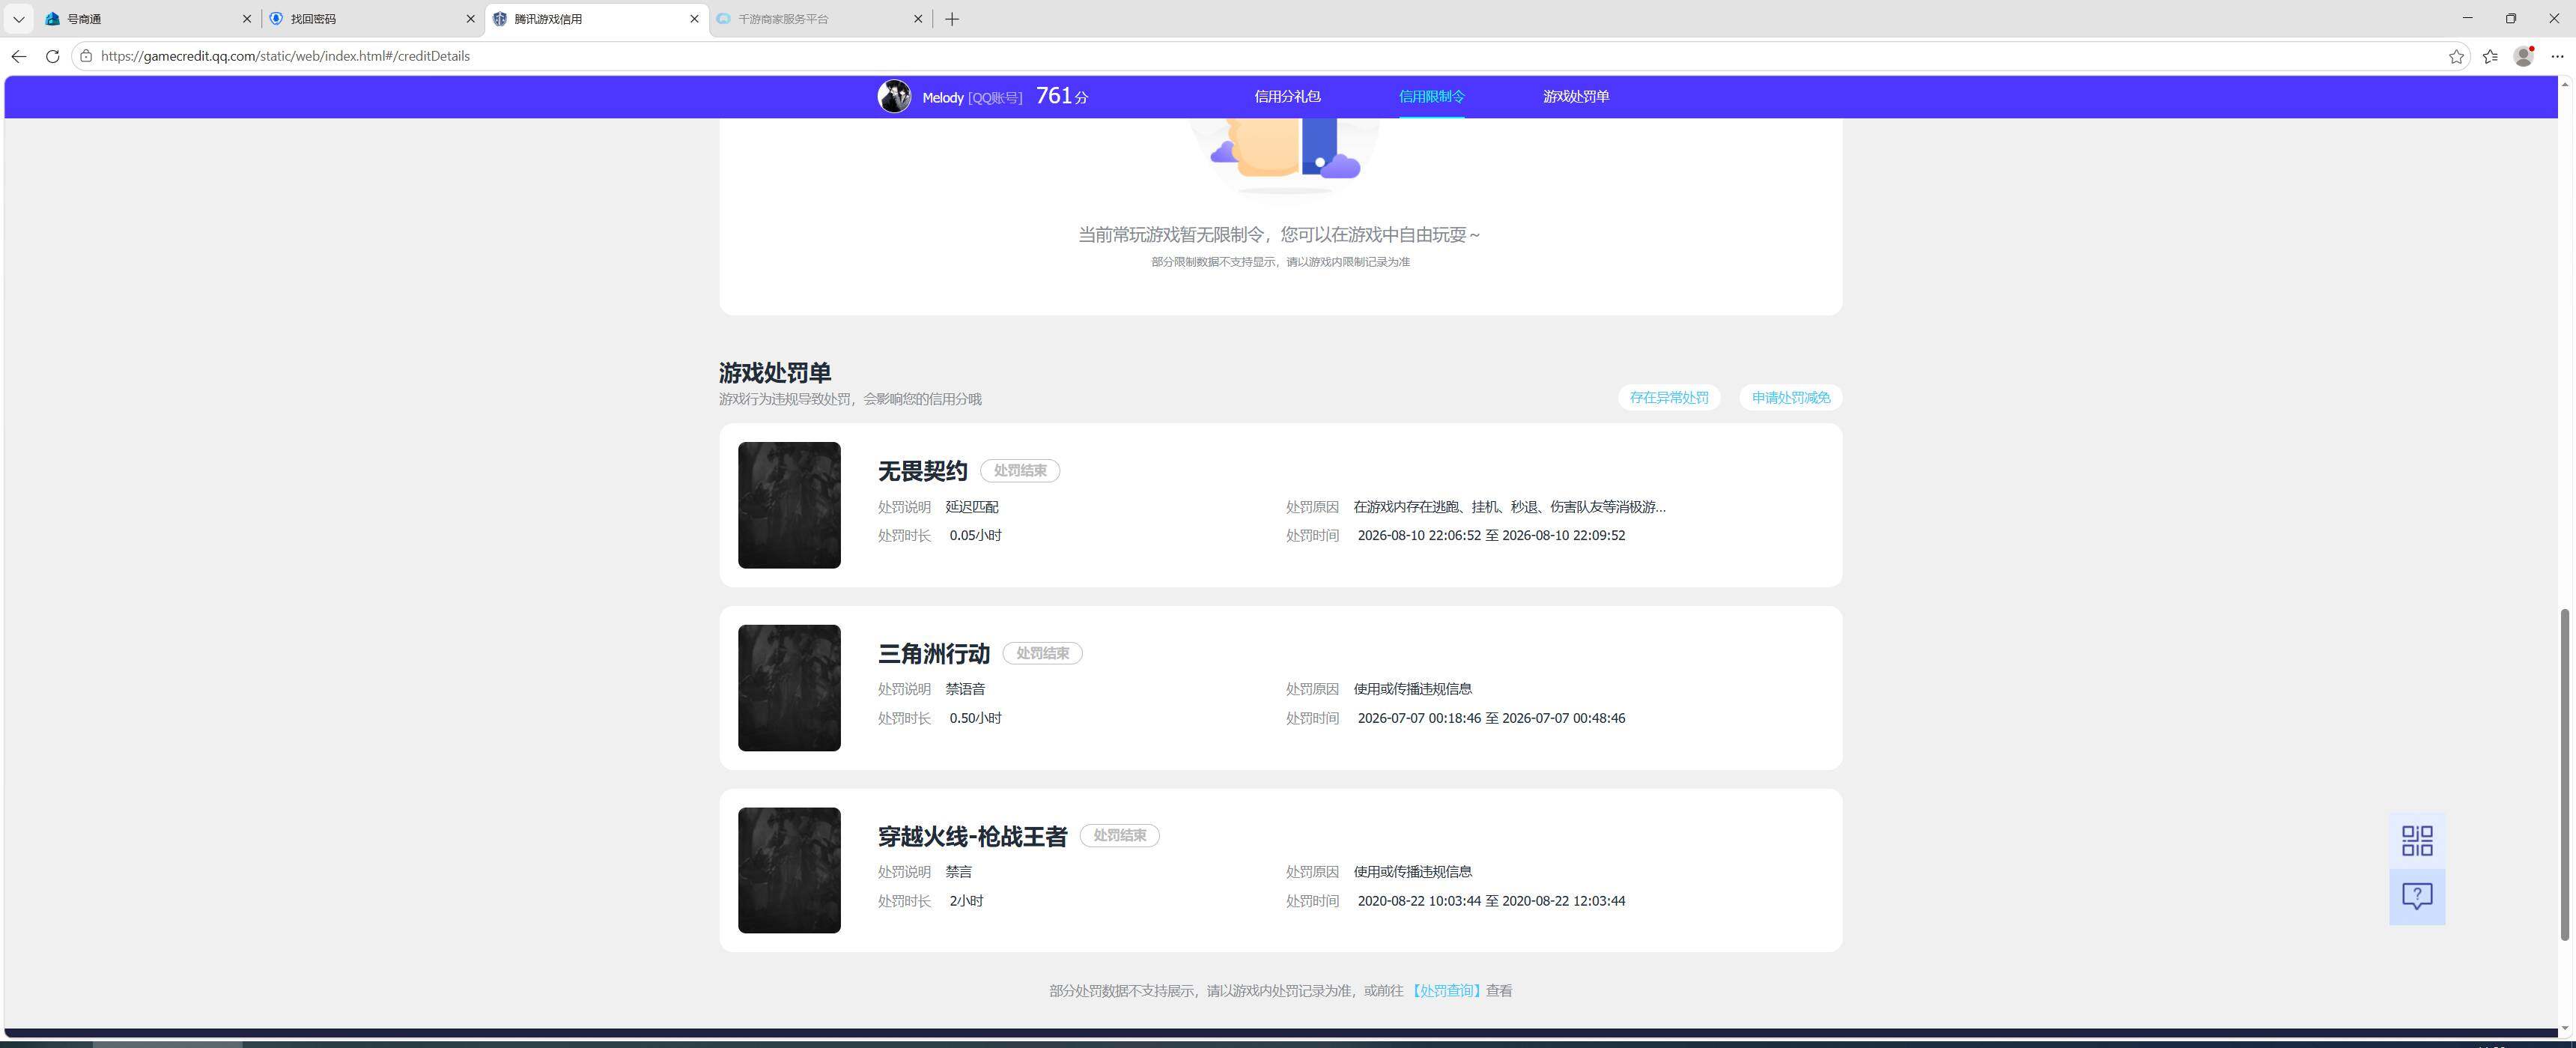Click the Melody account name
This screenshot has height=1048, width=2576.
coord(943,97)
